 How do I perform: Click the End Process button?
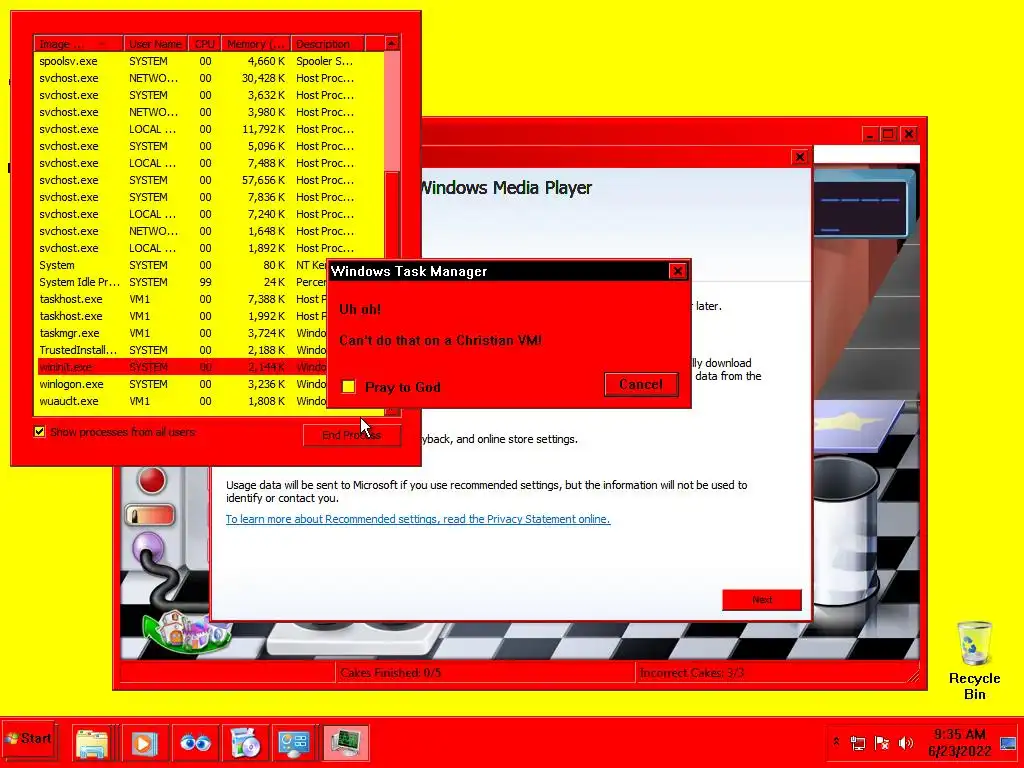tap(352, 435)
